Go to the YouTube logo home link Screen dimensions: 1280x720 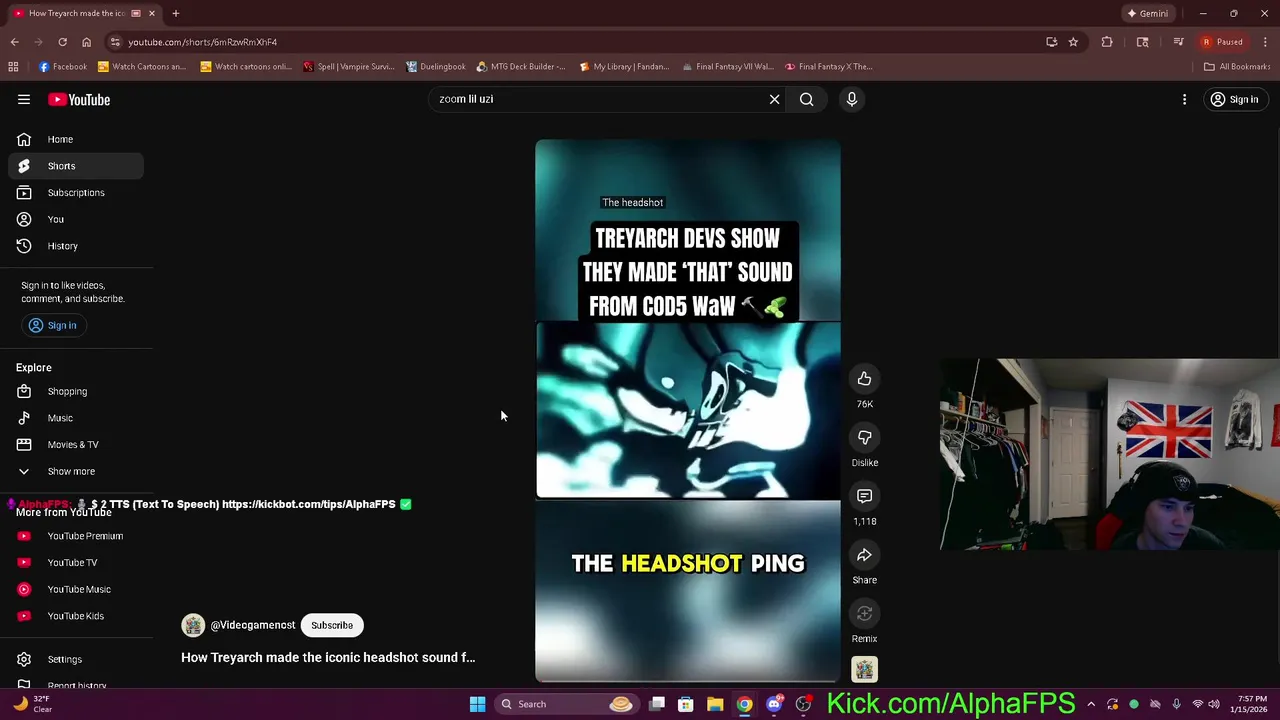[79, 99]
